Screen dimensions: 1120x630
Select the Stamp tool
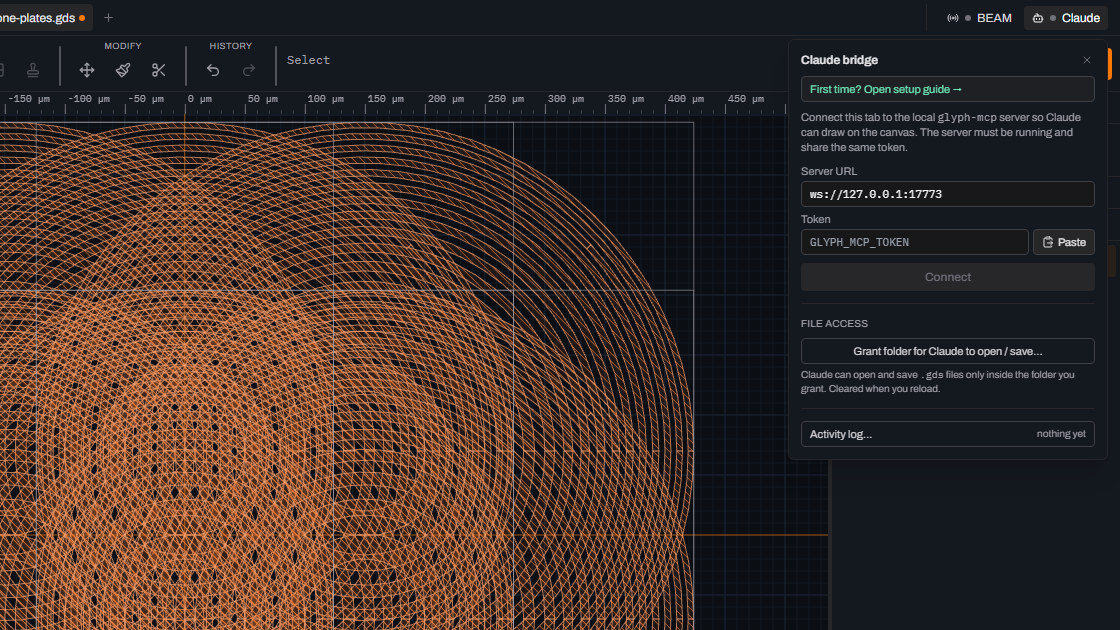coord(33,70)
